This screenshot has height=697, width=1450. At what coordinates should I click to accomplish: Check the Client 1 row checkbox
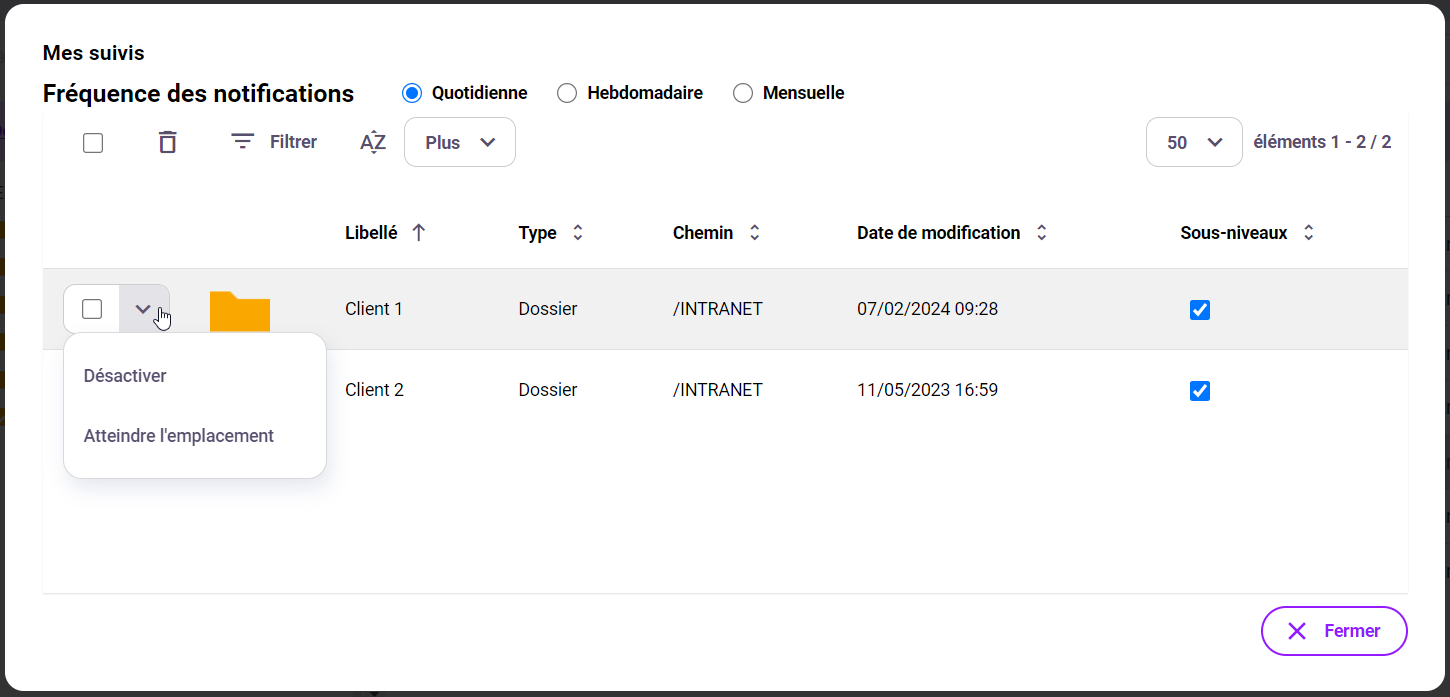coord(92,309)
